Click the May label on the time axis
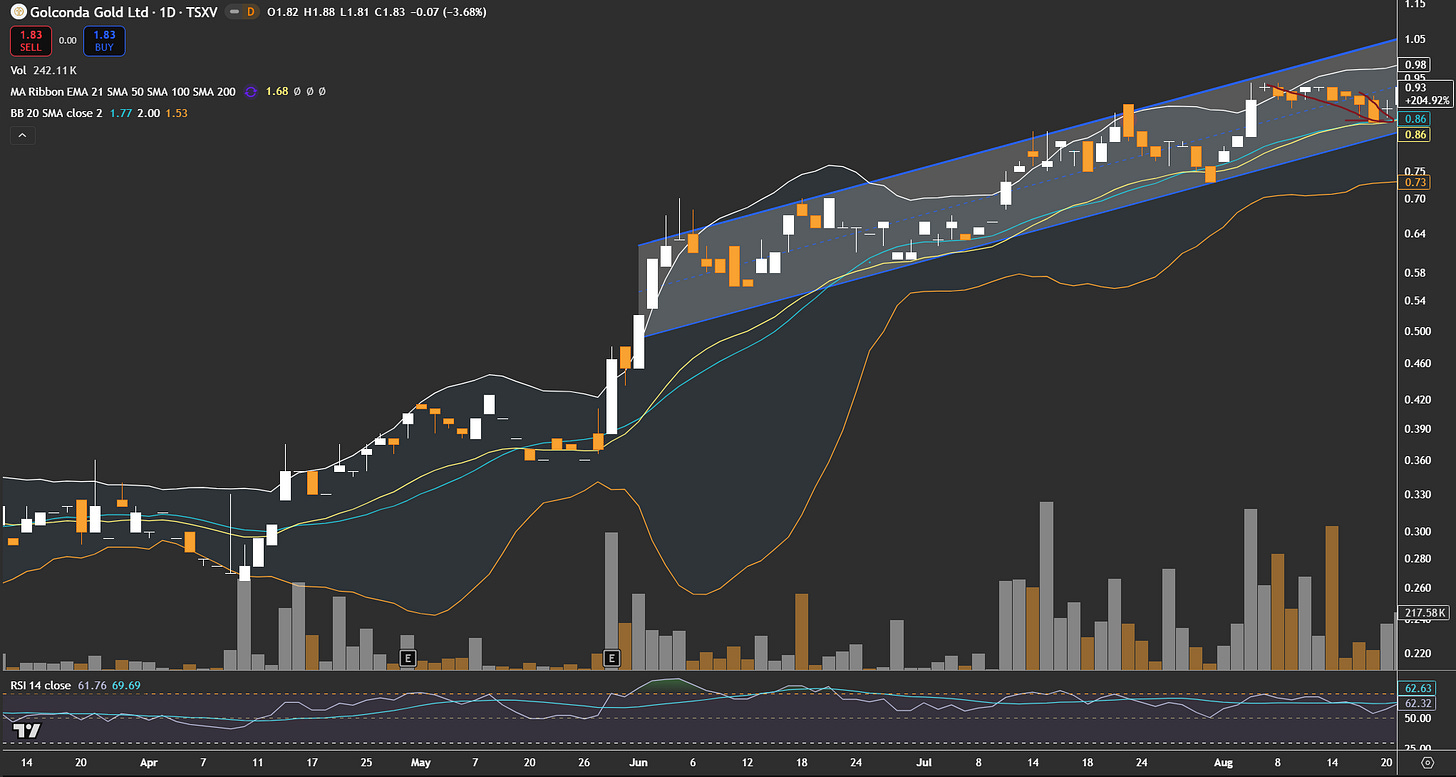1456x777 pixels. [421, 762]
